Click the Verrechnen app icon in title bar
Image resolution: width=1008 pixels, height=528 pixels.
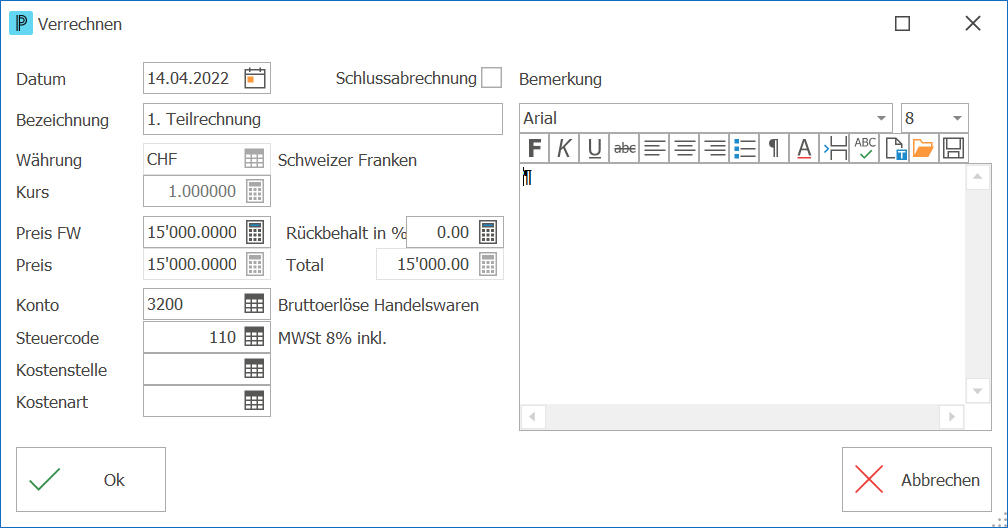(21, 24)
